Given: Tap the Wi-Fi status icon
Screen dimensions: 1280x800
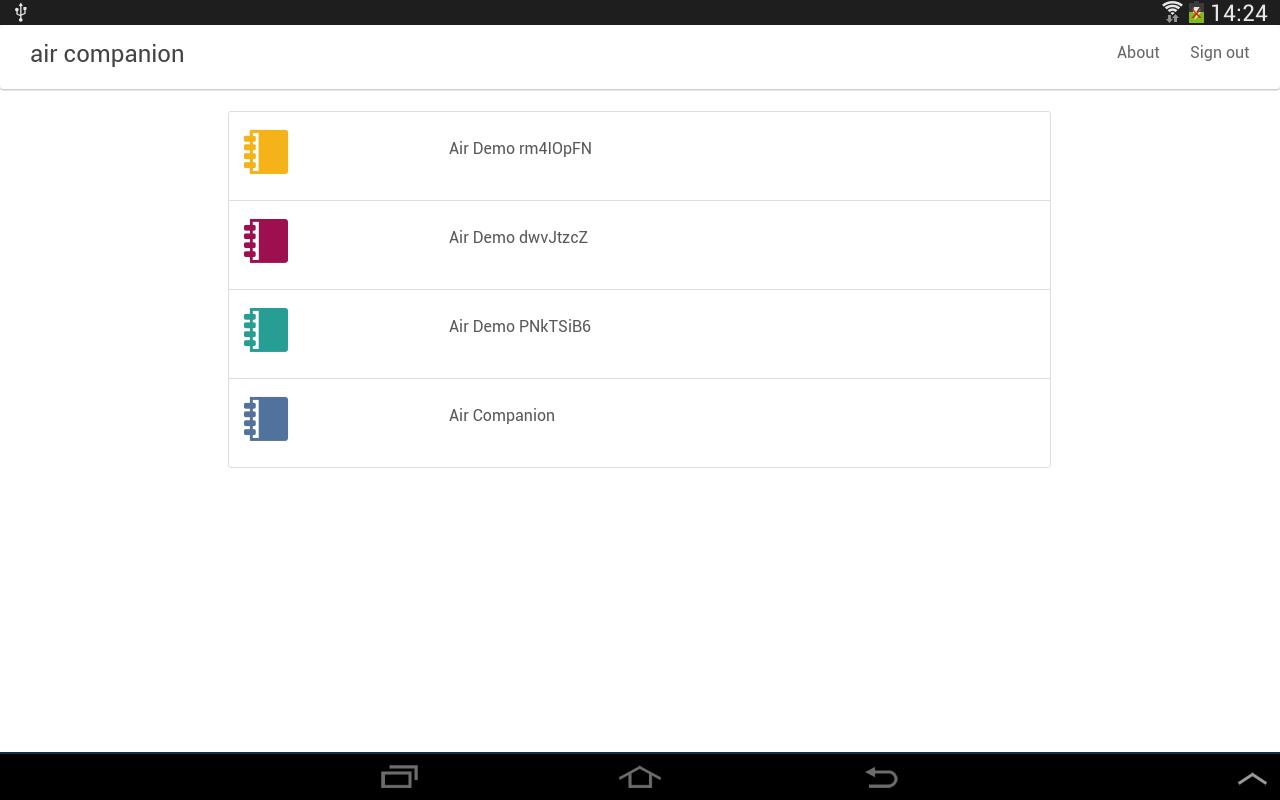Looking at the screenshot, I should click(x=1172, y=12).
